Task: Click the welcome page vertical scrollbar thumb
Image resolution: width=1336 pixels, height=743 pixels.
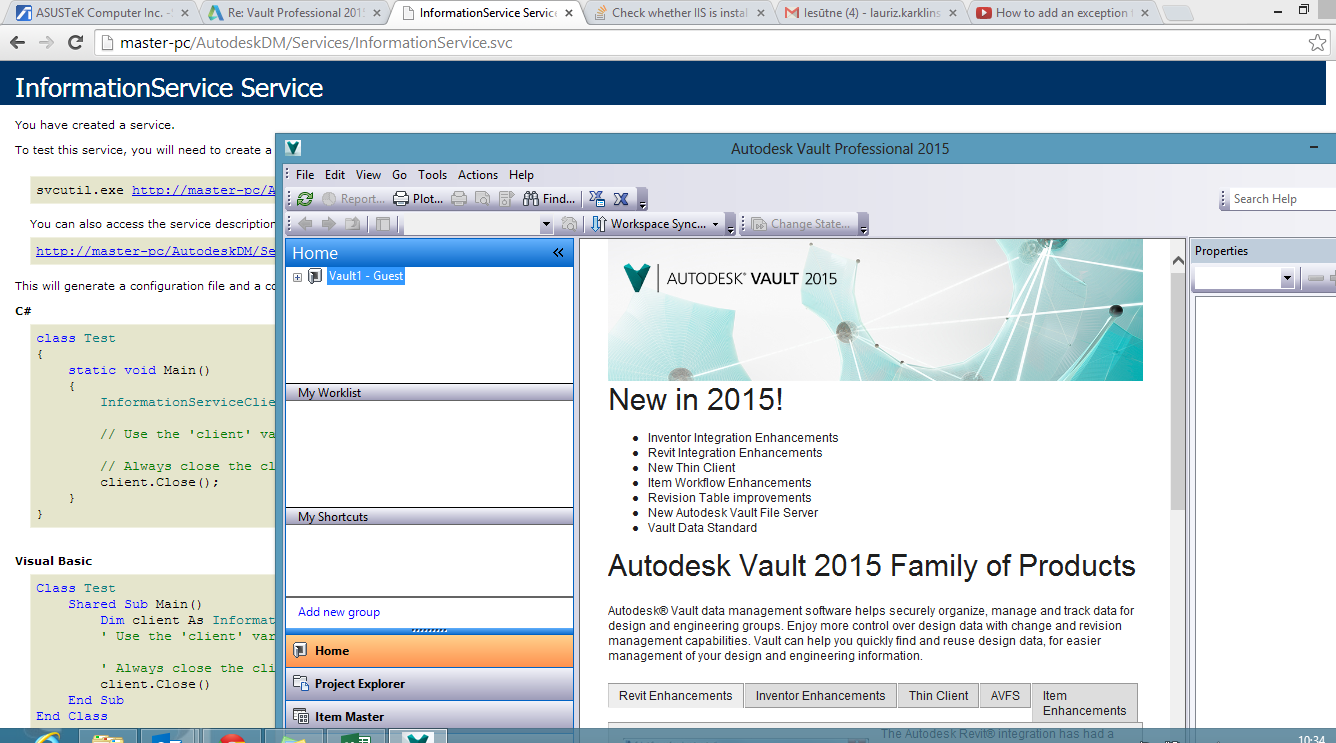Action: [1177, 390]
